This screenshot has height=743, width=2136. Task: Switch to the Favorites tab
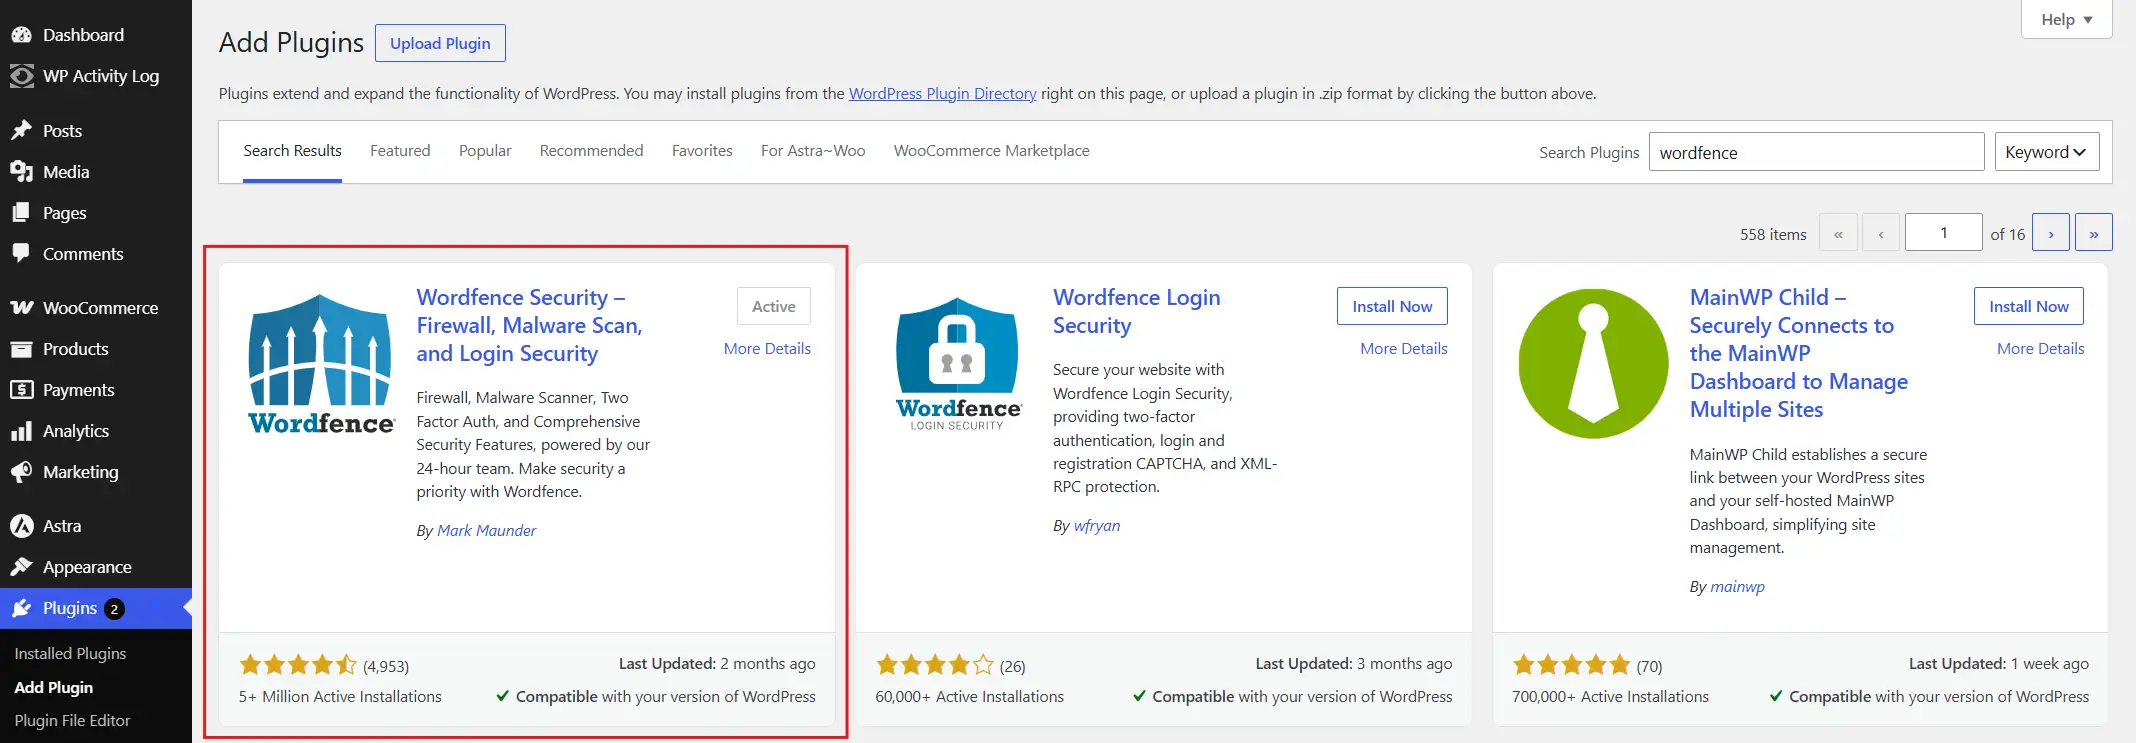702,151
